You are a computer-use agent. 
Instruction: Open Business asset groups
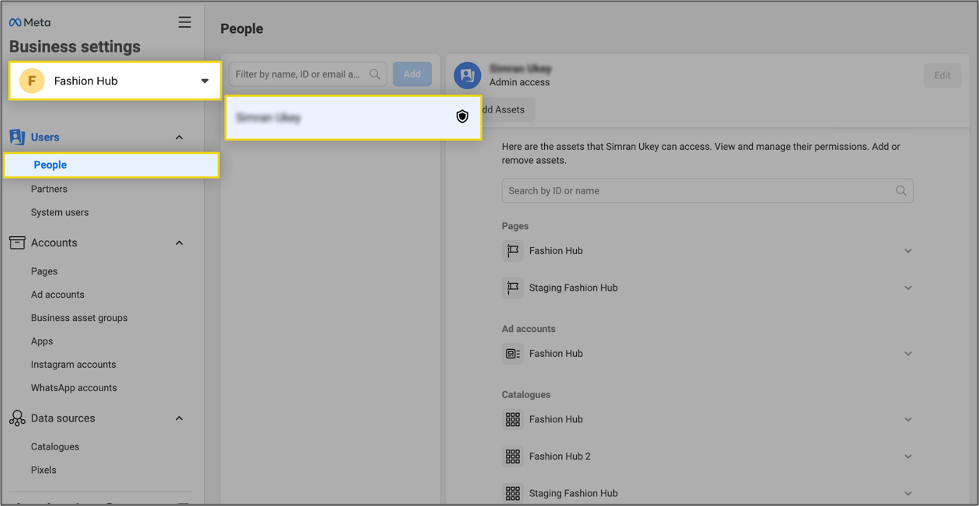tap(79, 317)
